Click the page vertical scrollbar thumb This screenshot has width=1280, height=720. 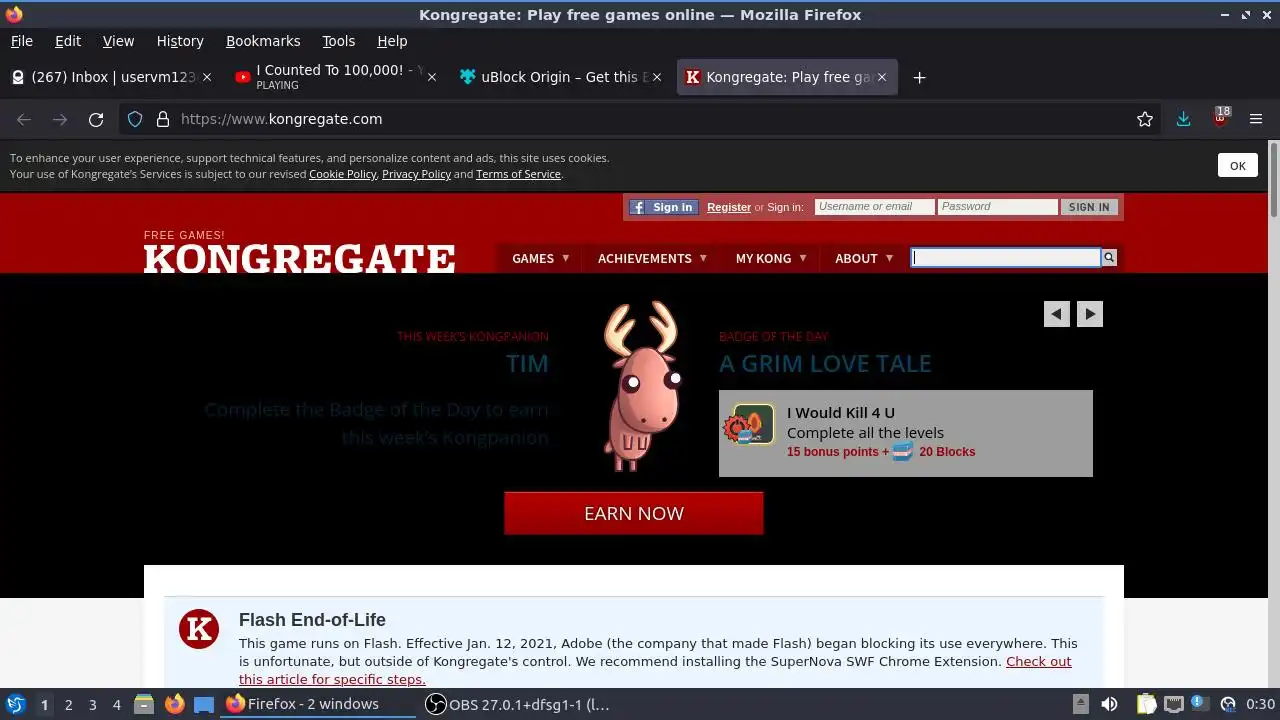point(1273,180)
